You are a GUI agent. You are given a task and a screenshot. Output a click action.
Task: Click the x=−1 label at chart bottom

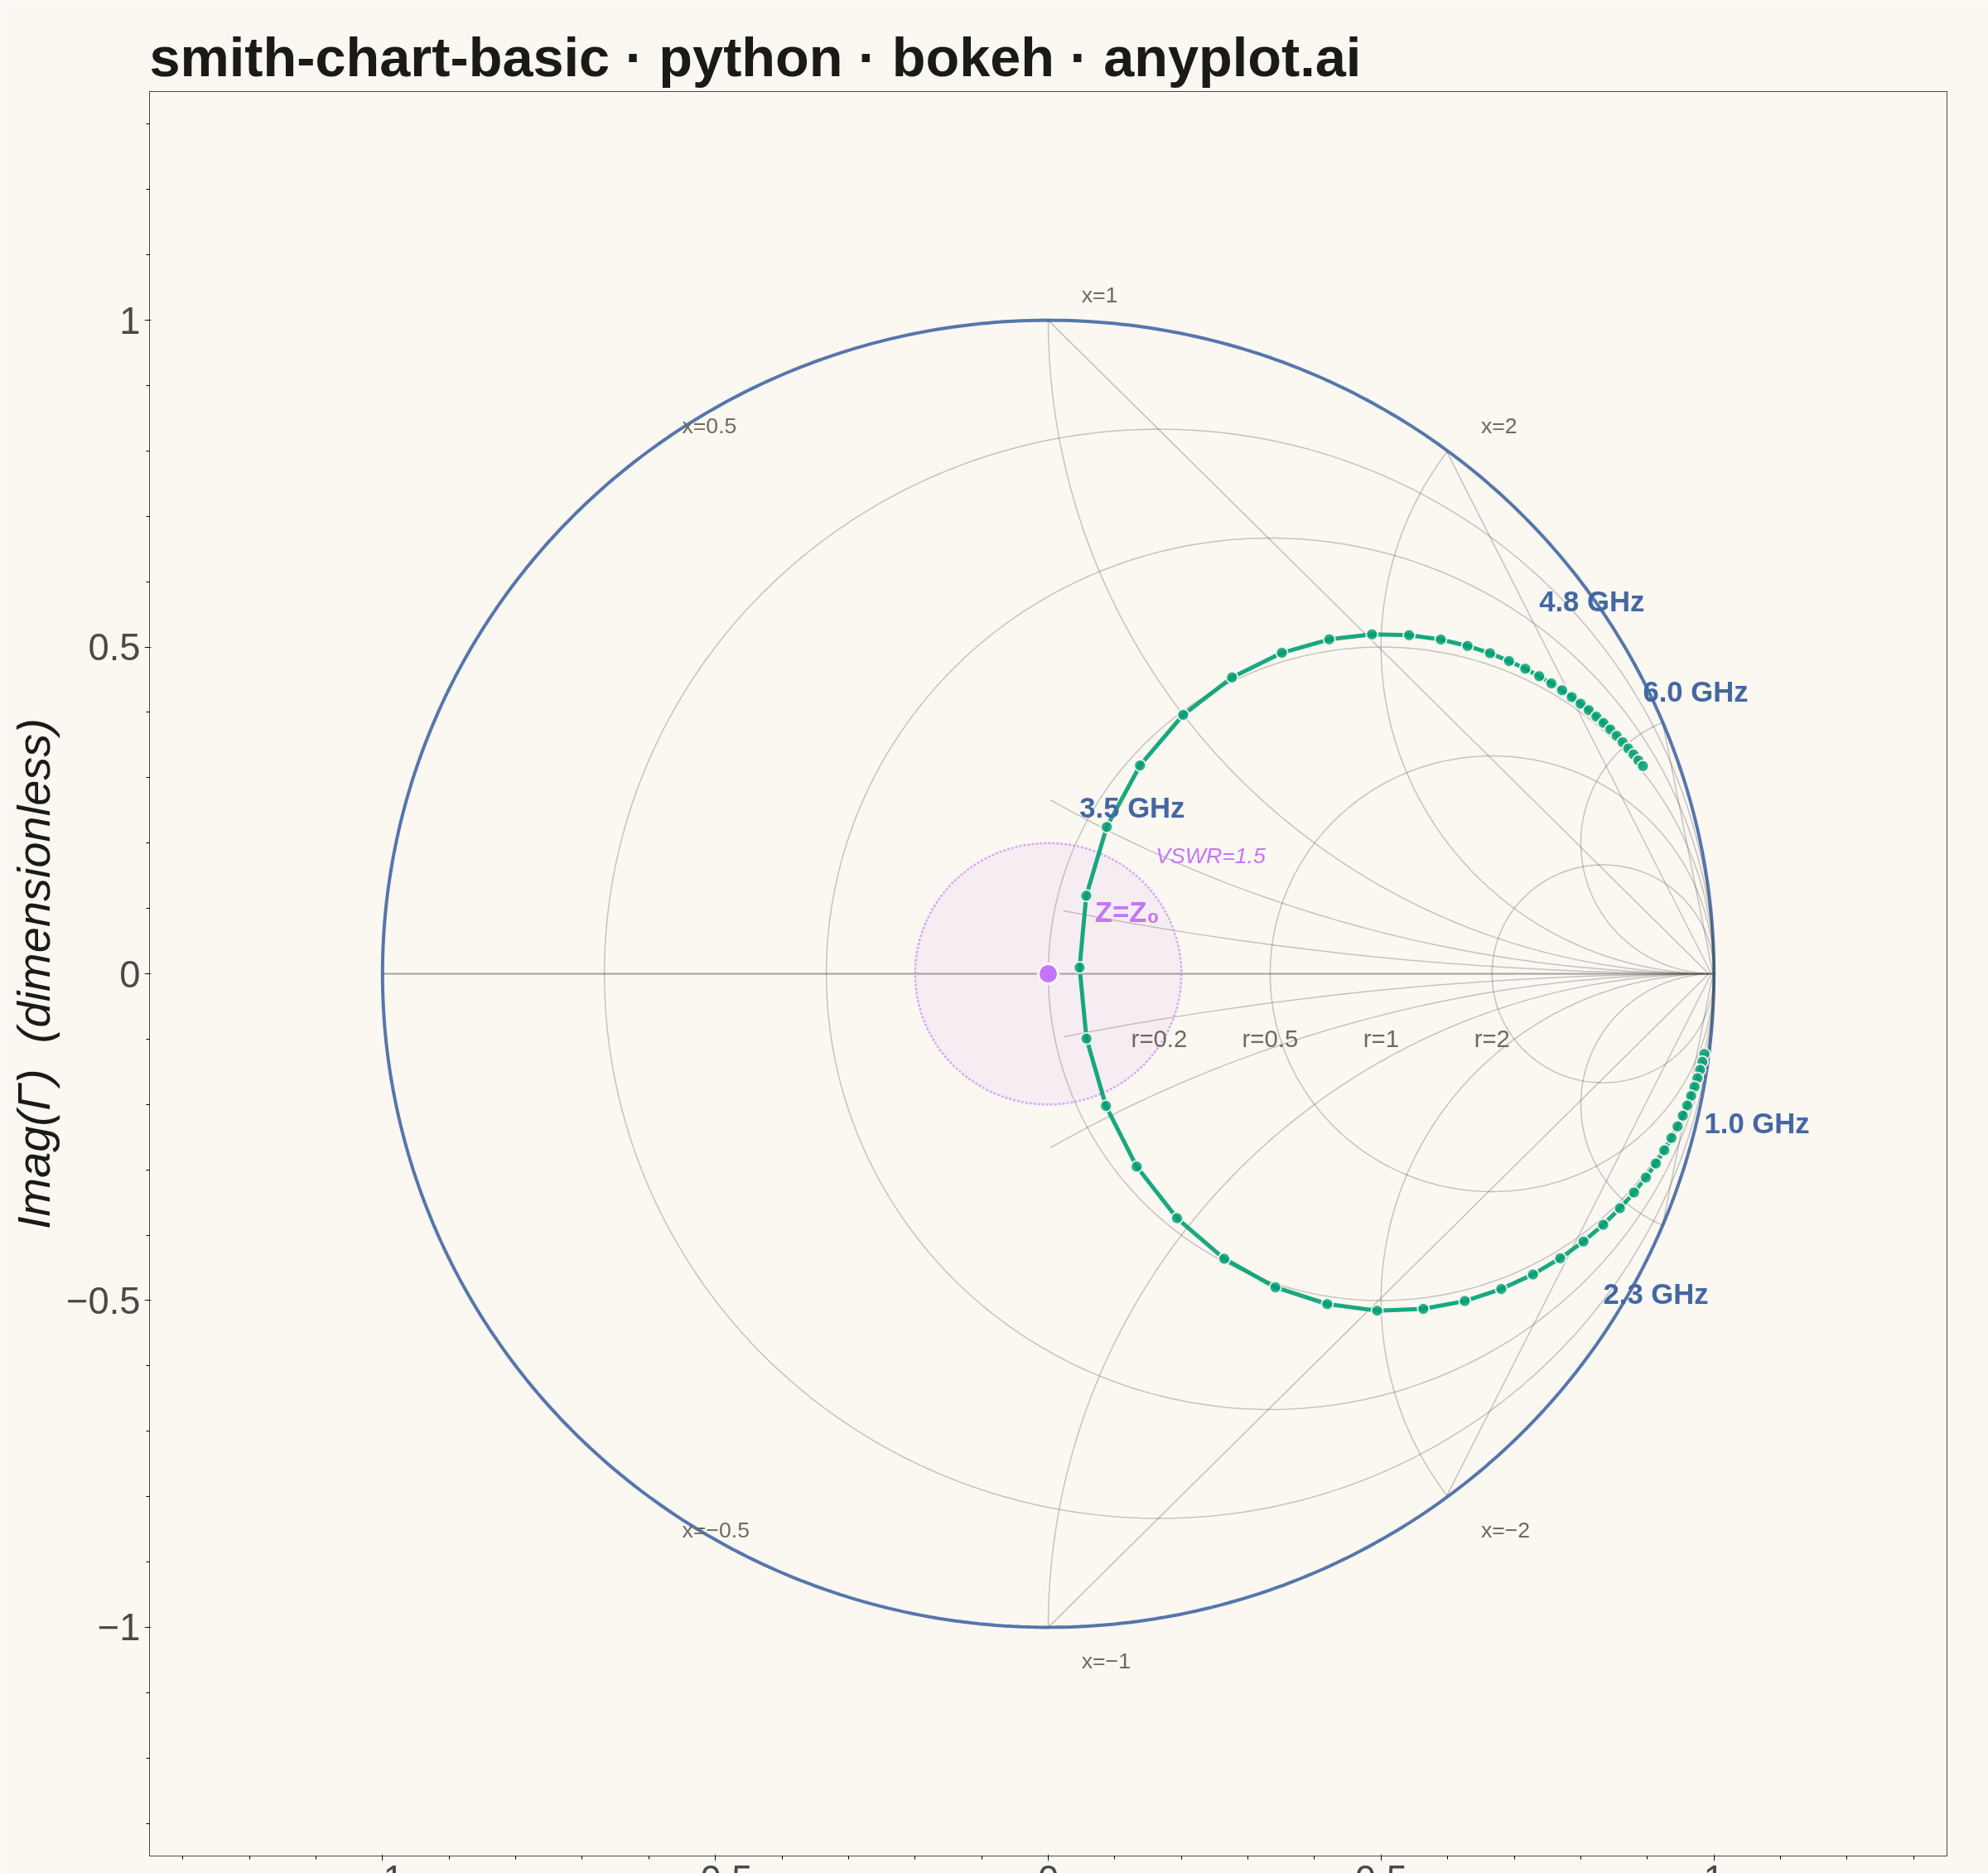pos(1105,1661)
